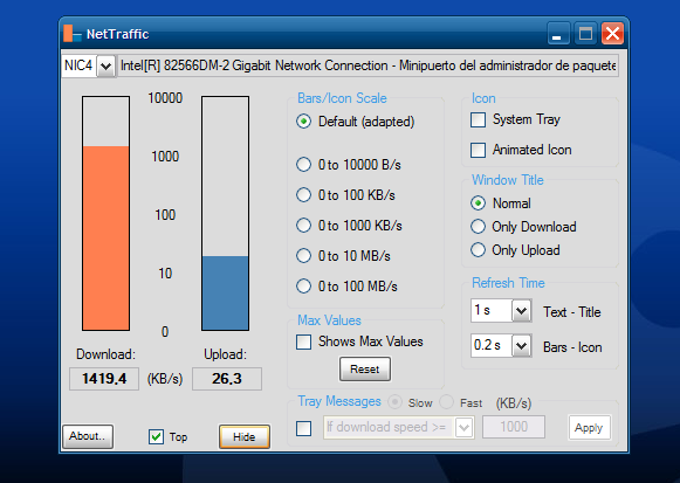Click the 10000 scale label
Image resolution: width=680 pixels, height=483 pixels.
[165, 98]
